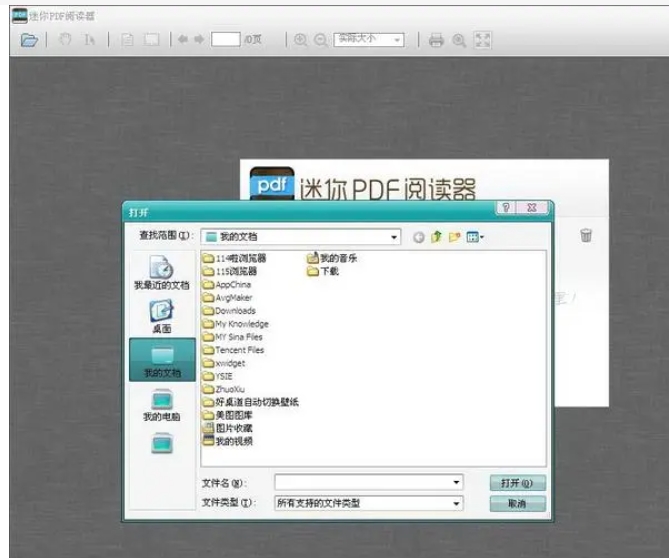
Task: Select the 115浏览器 folder
Action: tap(230, 271)
